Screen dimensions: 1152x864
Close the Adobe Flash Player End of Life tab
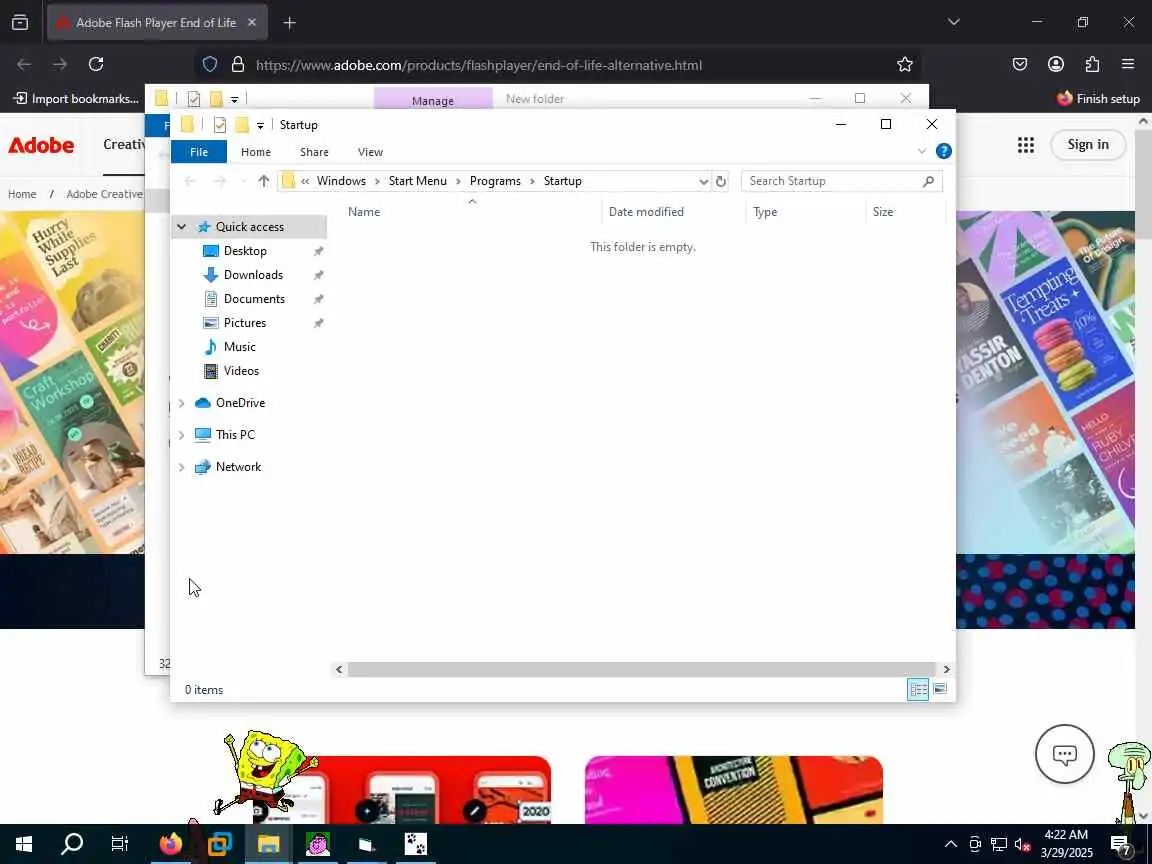(252, 23)
